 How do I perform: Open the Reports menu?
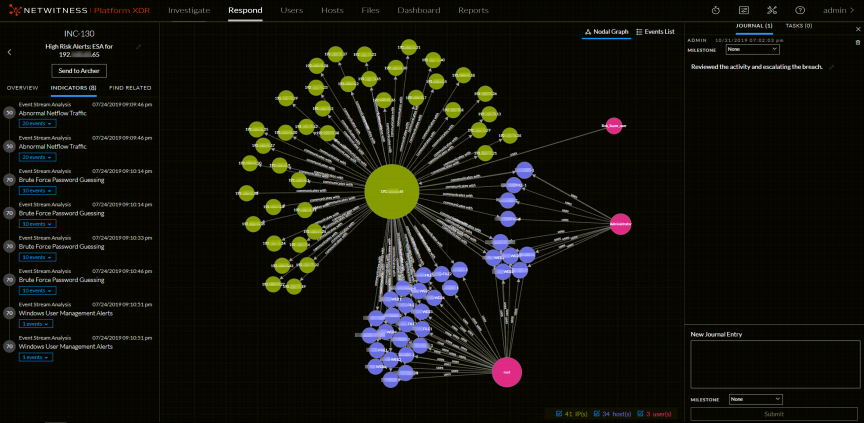coord(473,10)
